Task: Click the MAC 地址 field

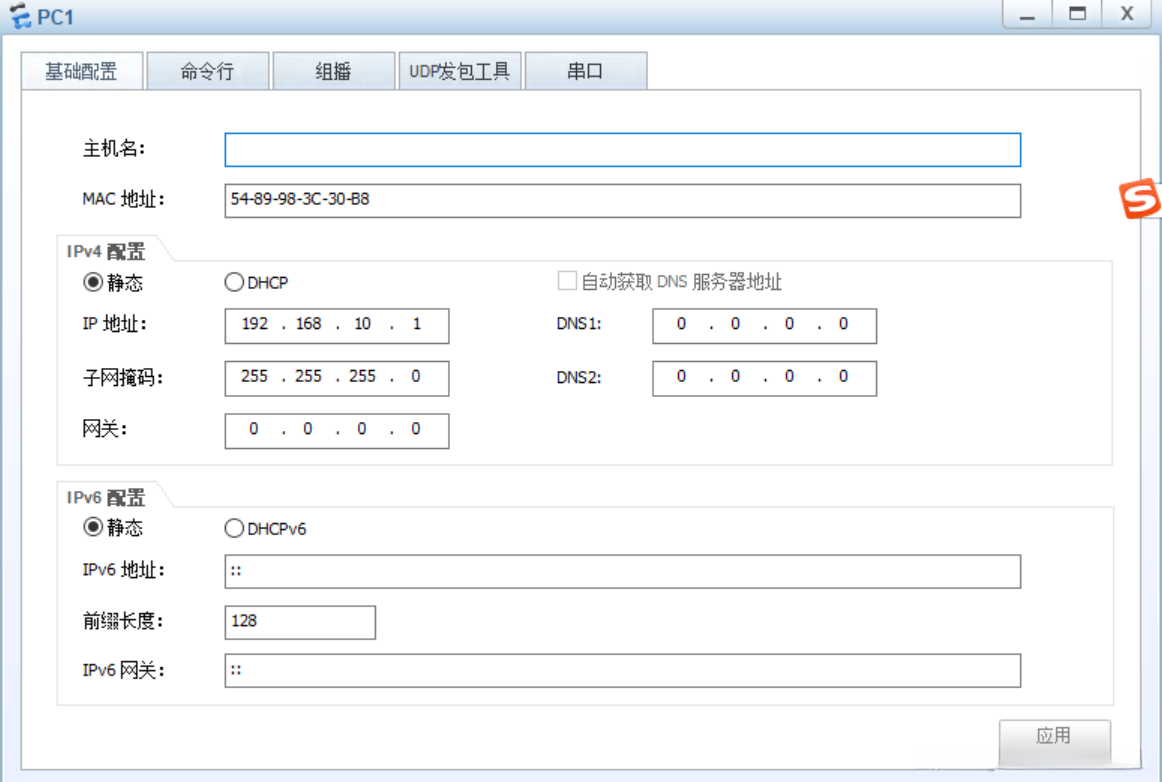Action: pos(622,200)
